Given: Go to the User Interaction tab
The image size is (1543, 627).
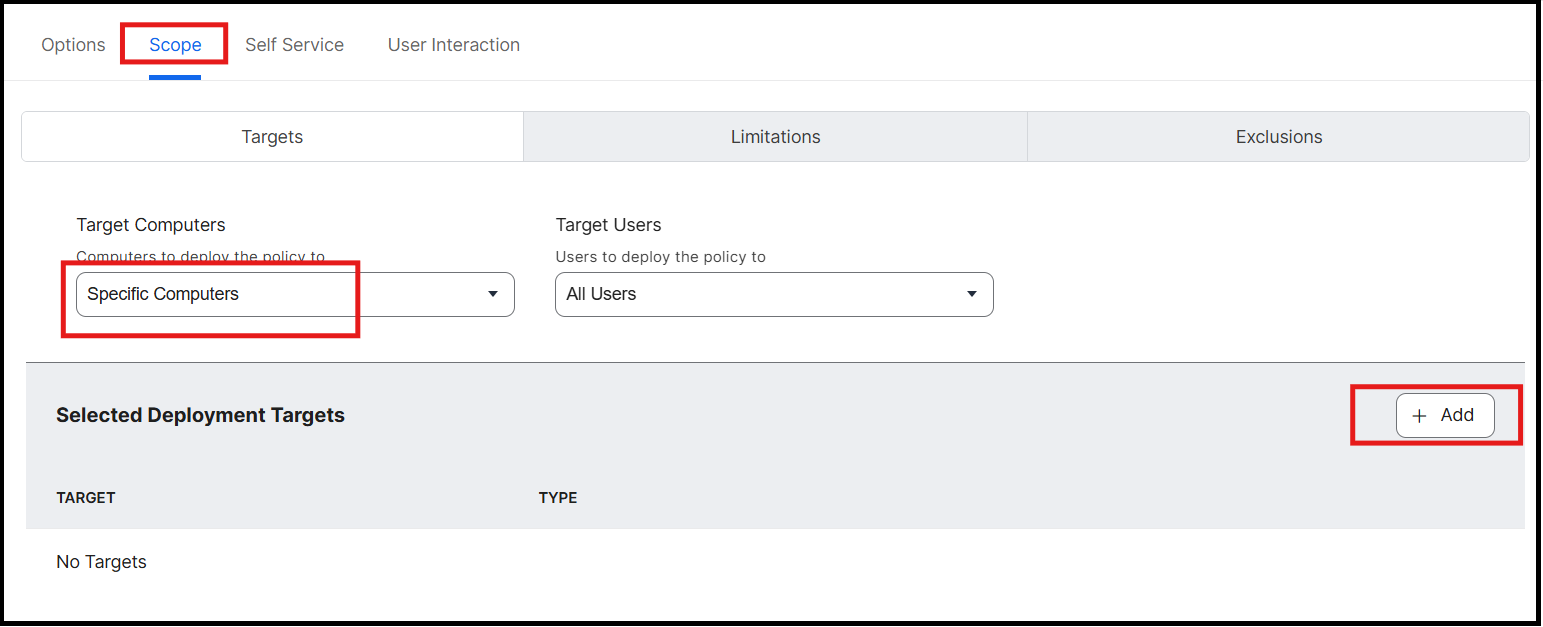Looking at the screenshot, I should pos(454,45).
